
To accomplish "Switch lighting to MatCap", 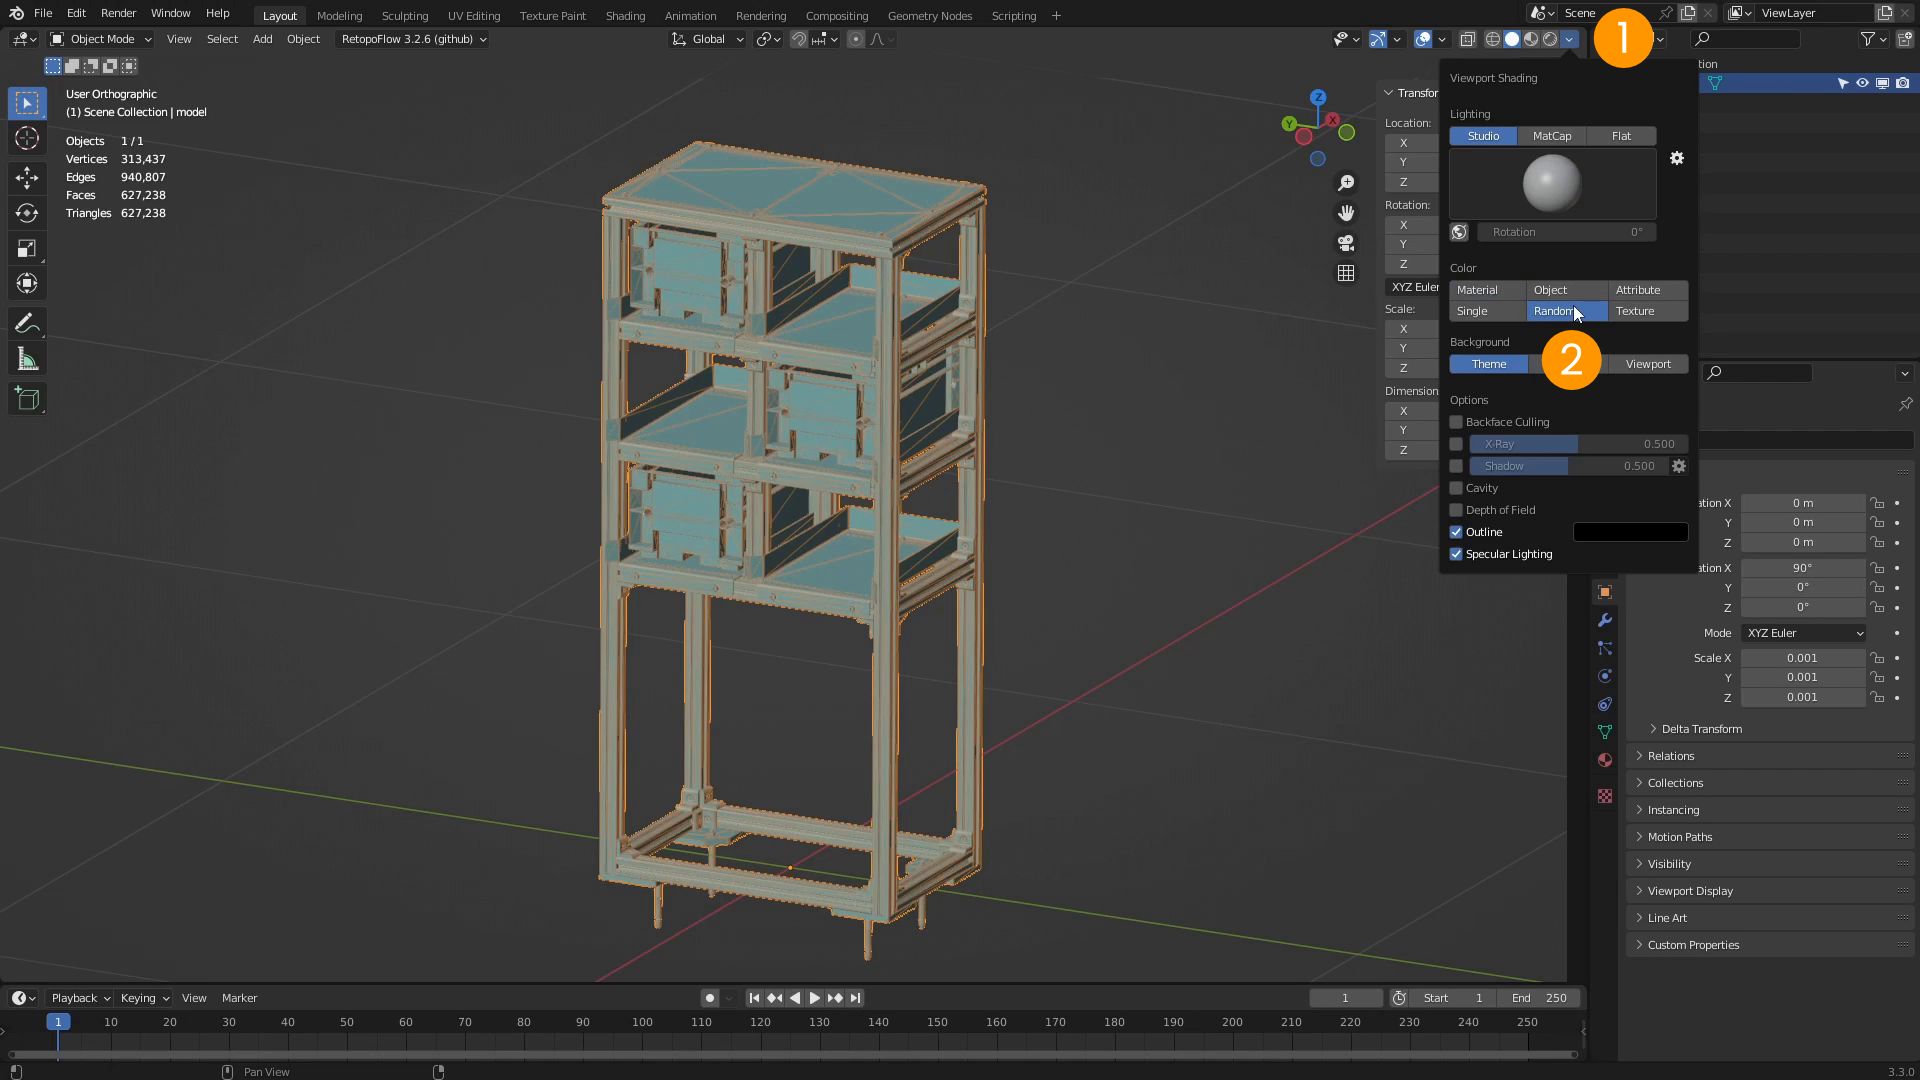I will 1552,136.
